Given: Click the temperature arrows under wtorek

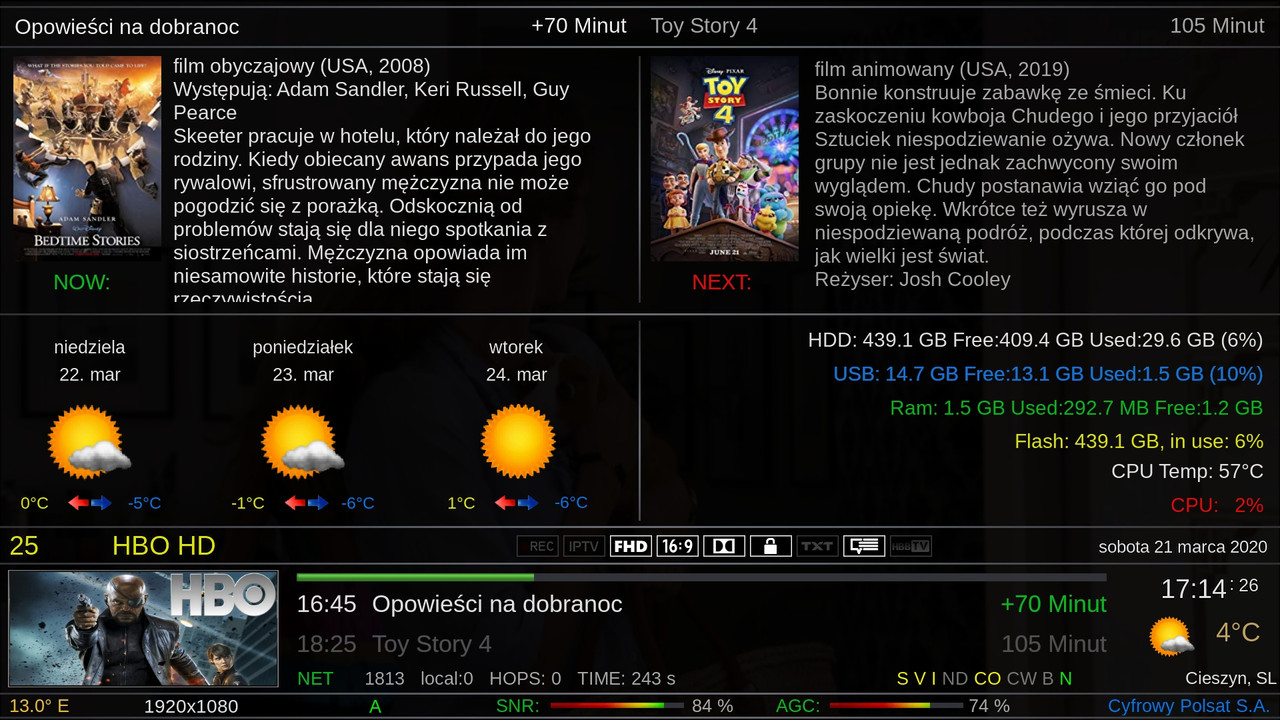Looking at the screenshot, I should pos(516,503).
